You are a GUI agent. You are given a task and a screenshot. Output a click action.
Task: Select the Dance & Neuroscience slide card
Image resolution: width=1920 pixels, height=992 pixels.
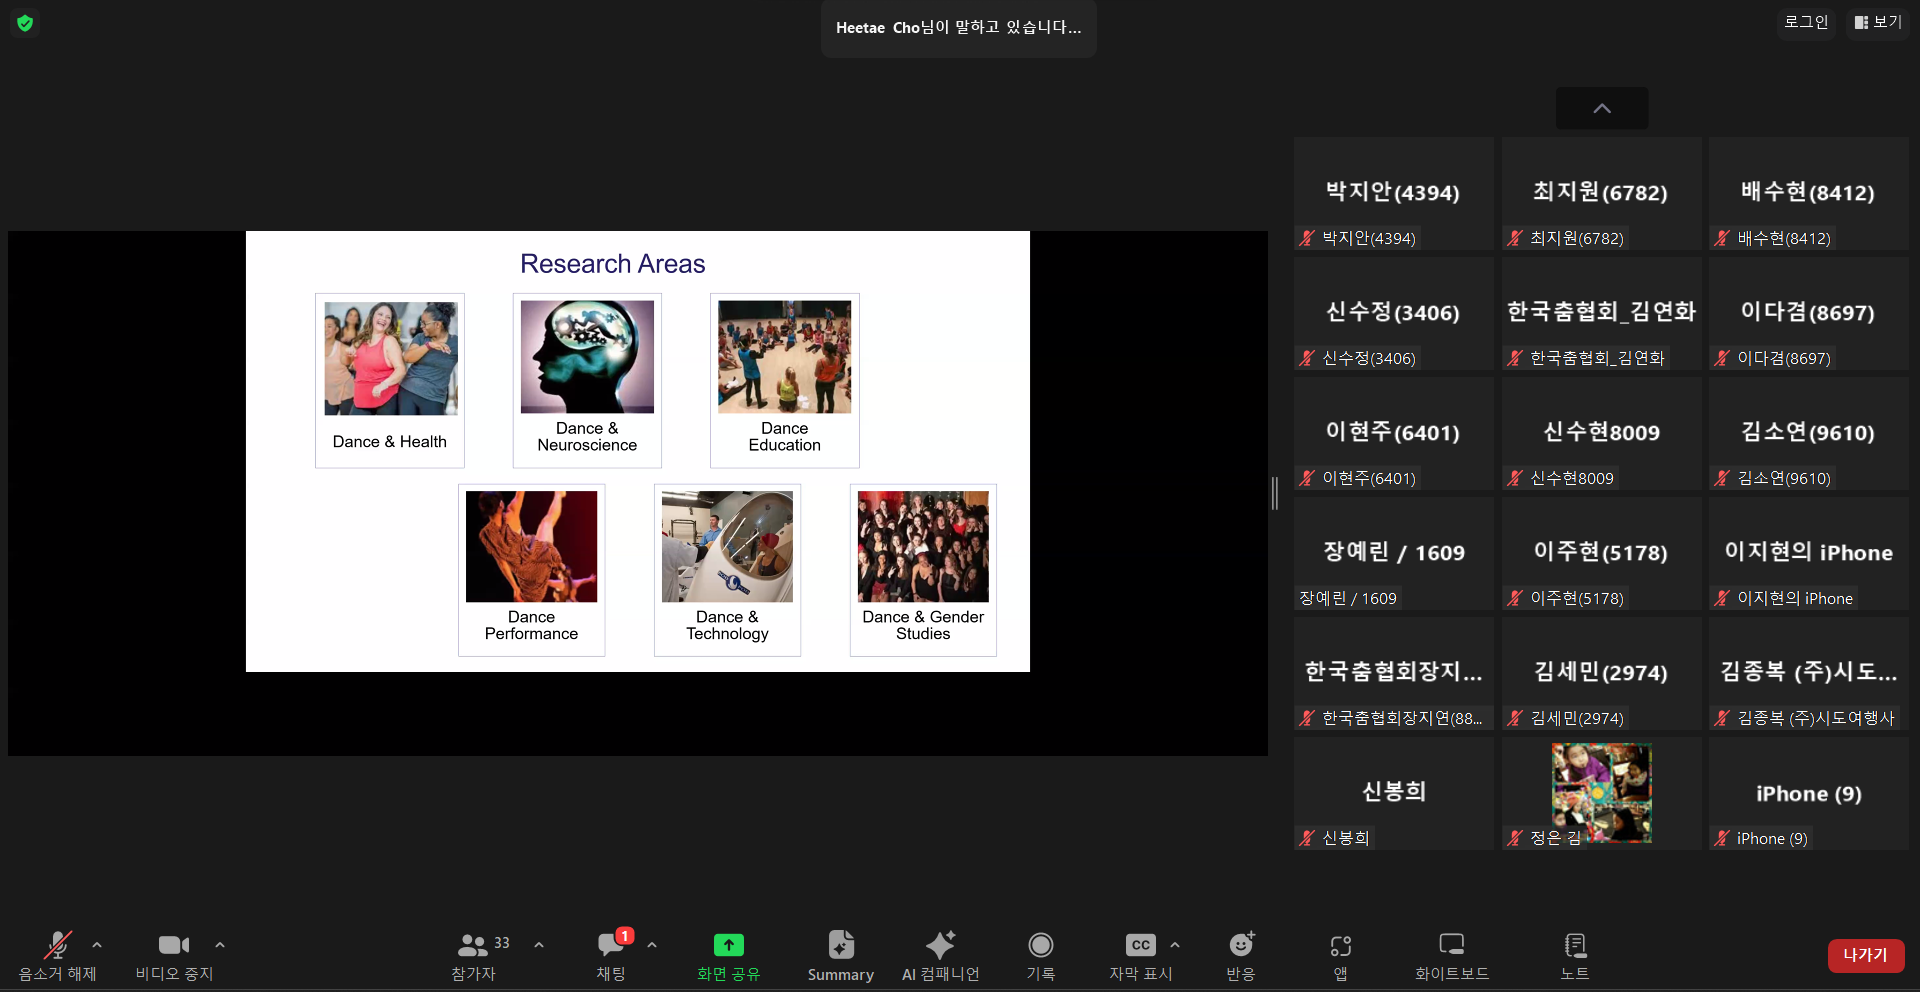(587, 380)
